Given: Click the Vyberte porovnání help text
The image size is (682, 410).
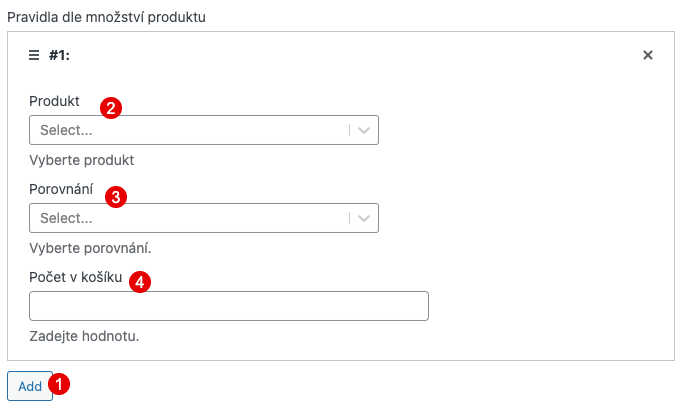Looking at the screenshot, I should tap(90, 248).
